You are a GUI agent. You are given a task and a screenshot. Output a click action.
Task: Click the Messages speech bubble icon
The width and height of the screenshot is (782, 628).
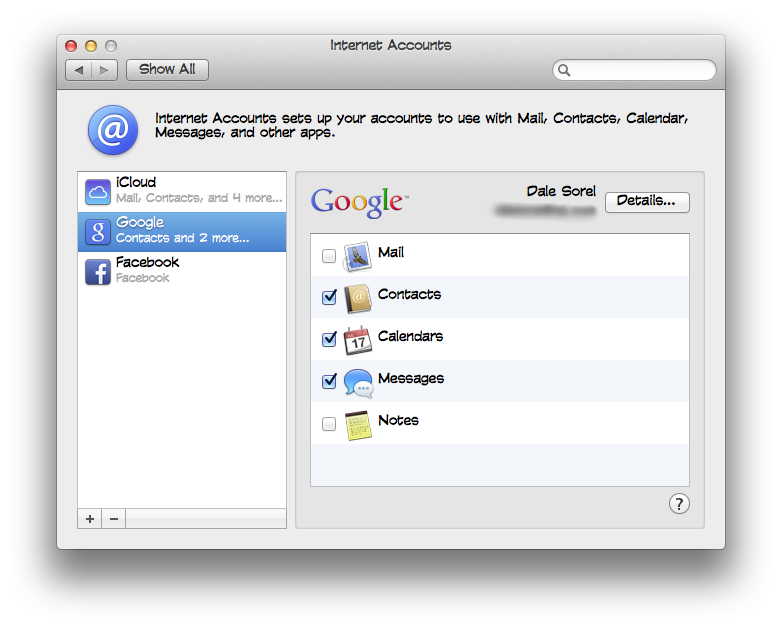point(358,383)
